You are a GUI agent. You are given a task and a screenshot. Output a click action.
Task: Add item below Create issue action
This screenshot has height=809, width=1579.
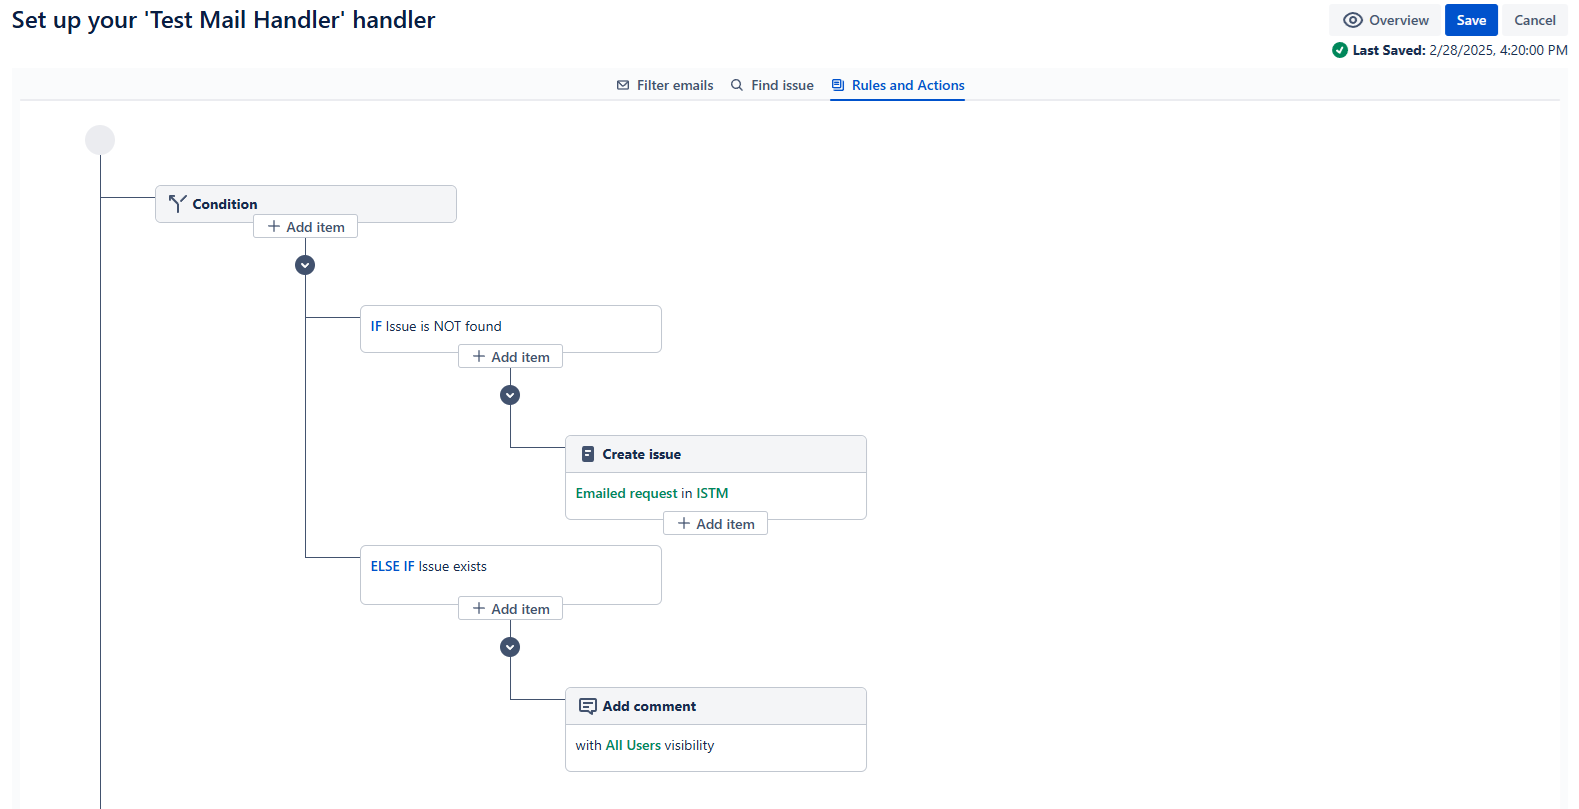point(715,524)
